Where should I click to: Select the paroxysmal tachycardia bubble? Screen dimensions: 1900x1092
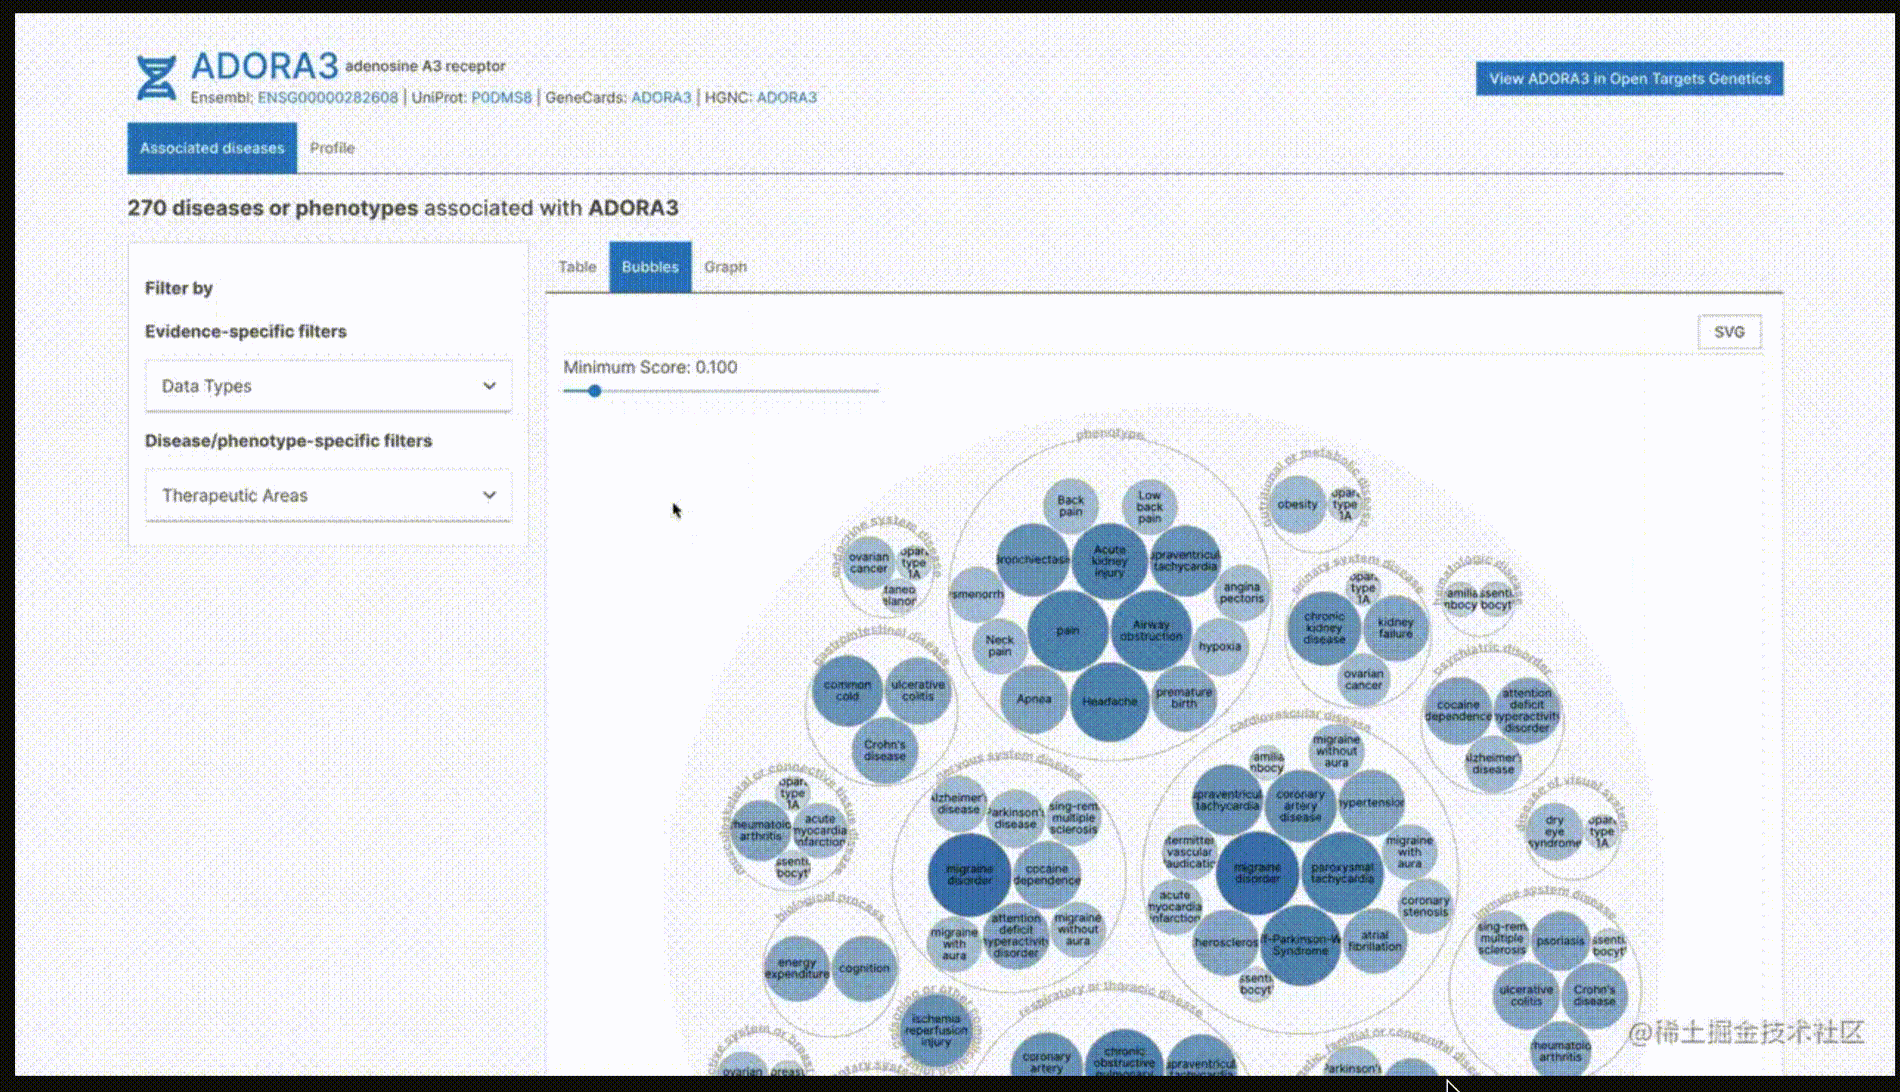point(1342,873)
